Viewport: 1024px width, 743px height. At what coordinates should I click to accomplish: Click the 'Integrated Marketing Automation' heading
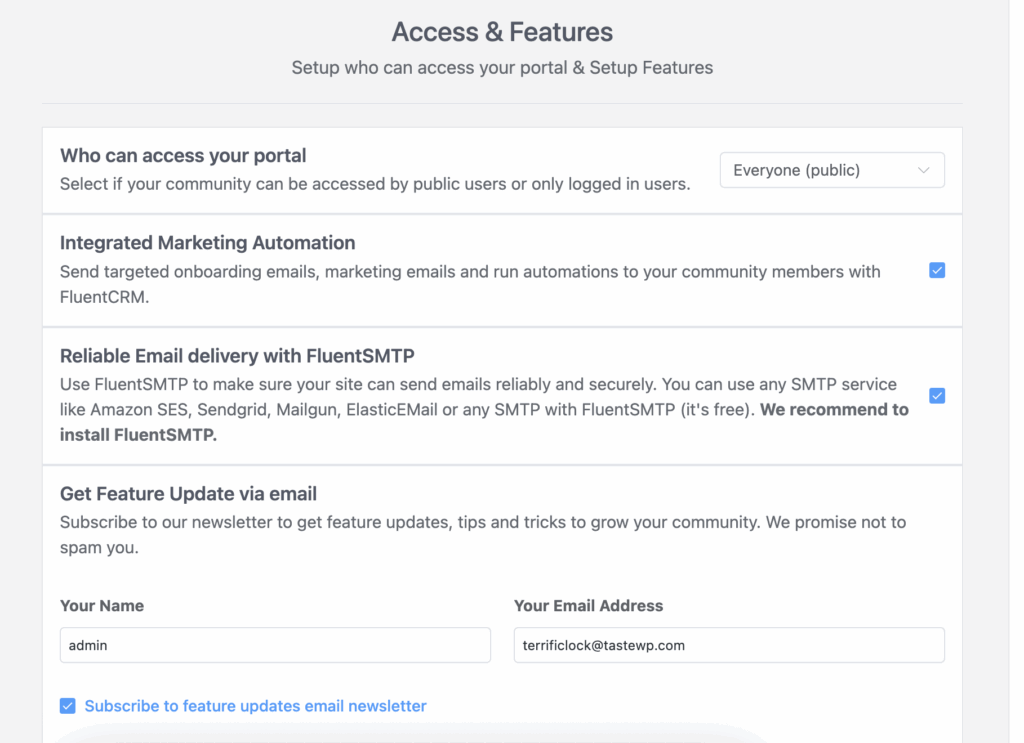[208, 243]
